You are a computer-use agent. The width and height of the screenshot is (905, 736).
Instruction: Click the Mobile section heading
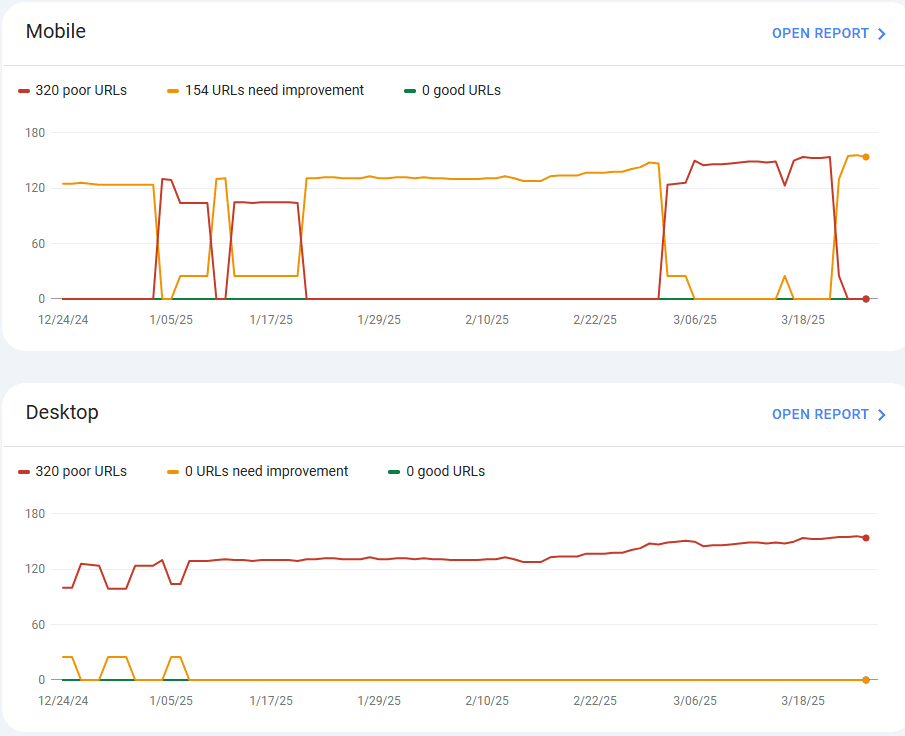click(56, 31)
